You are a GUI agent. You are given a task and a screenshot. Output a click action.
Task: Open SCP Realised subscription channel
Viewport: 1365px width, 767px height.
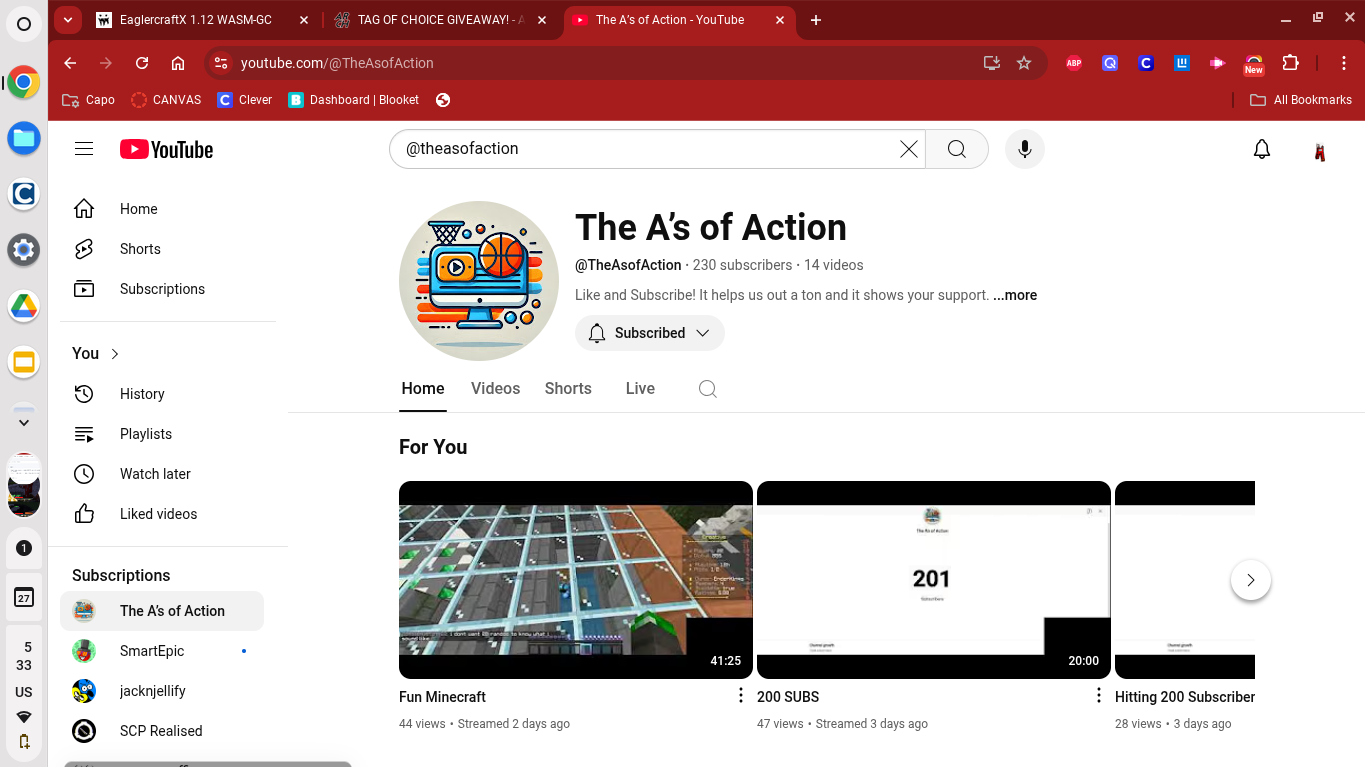tap(162, 731)
